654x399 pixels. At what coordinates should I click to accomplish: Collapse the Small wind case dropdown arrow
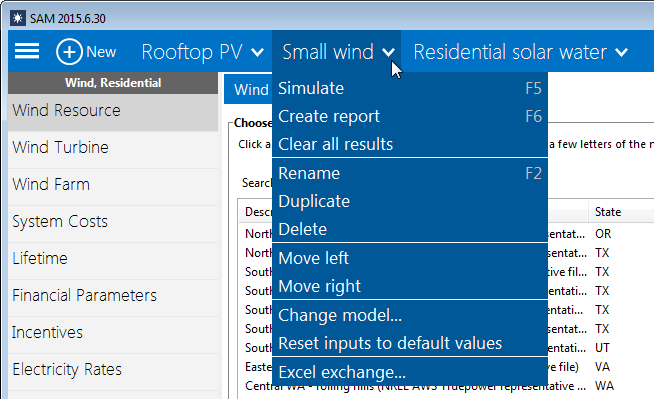(388, 52)
